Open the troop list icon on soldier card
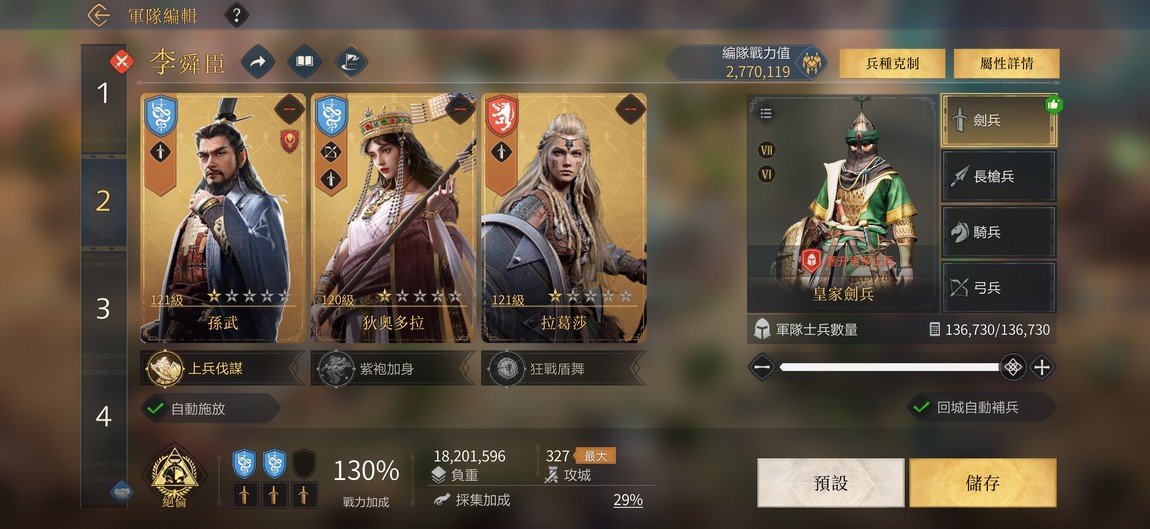1150x529 pixels. pos(766,113)
